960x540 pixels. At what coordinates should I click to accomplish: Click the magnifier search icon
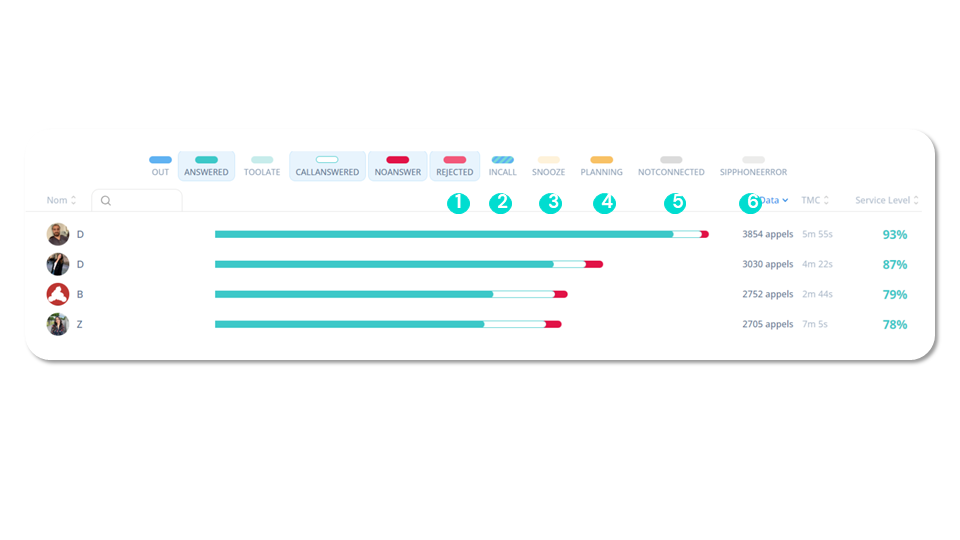coord(106,201)
